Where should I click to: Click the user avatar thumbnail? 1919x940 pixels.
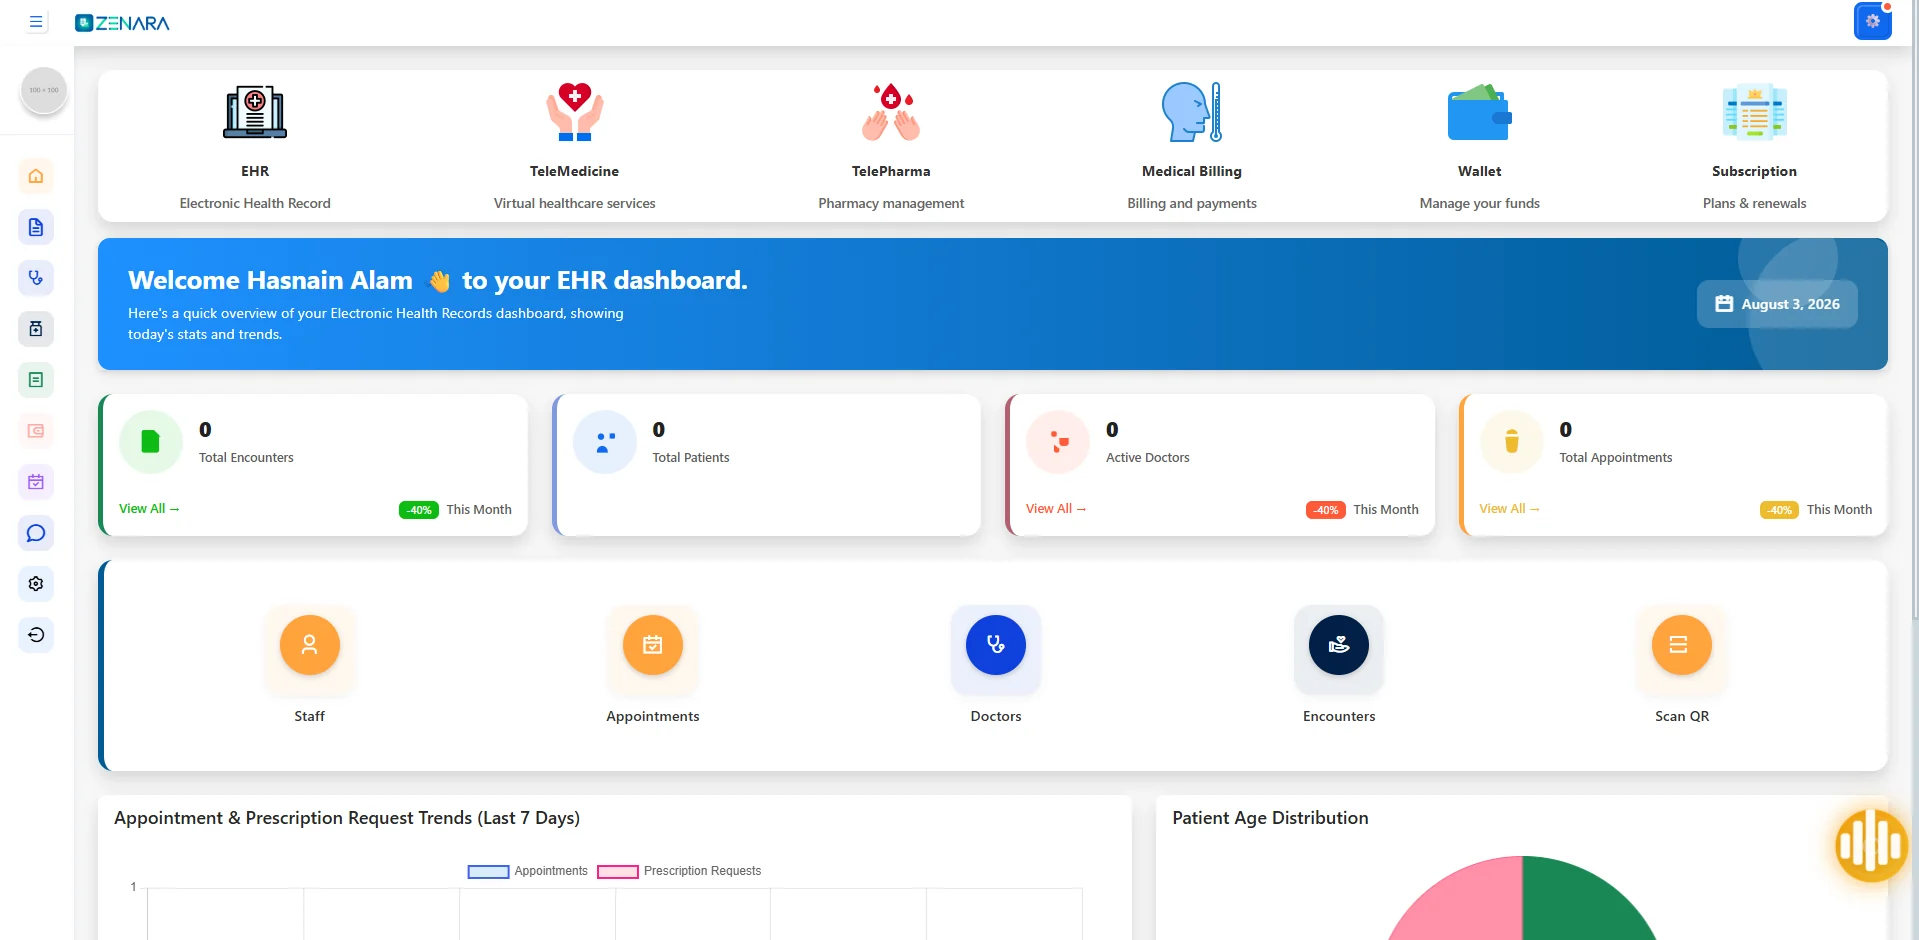[44, 90]
